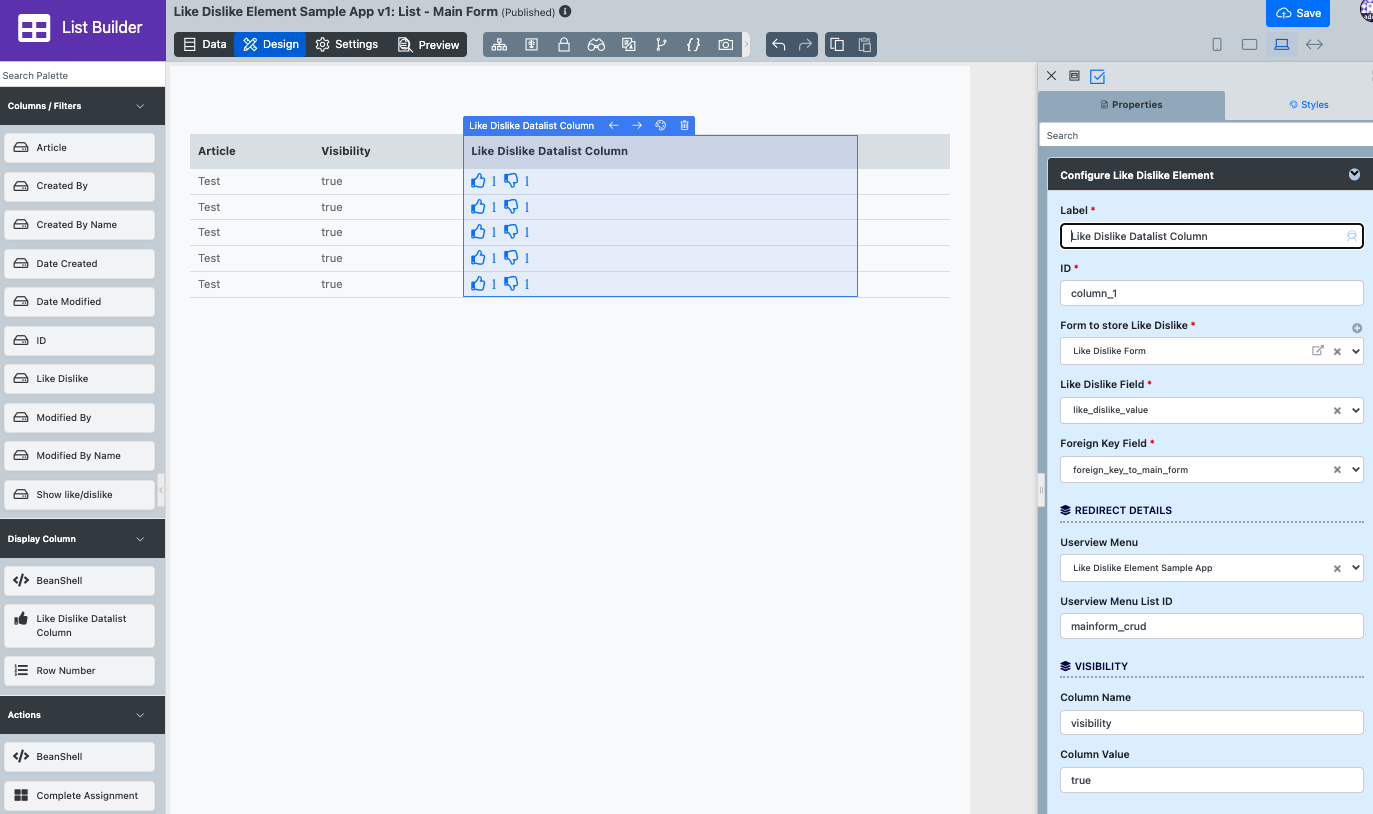Click the undo arrow in toolbar
The height and width of the screenshot is (814, 1373).
(x=779, y=45)
